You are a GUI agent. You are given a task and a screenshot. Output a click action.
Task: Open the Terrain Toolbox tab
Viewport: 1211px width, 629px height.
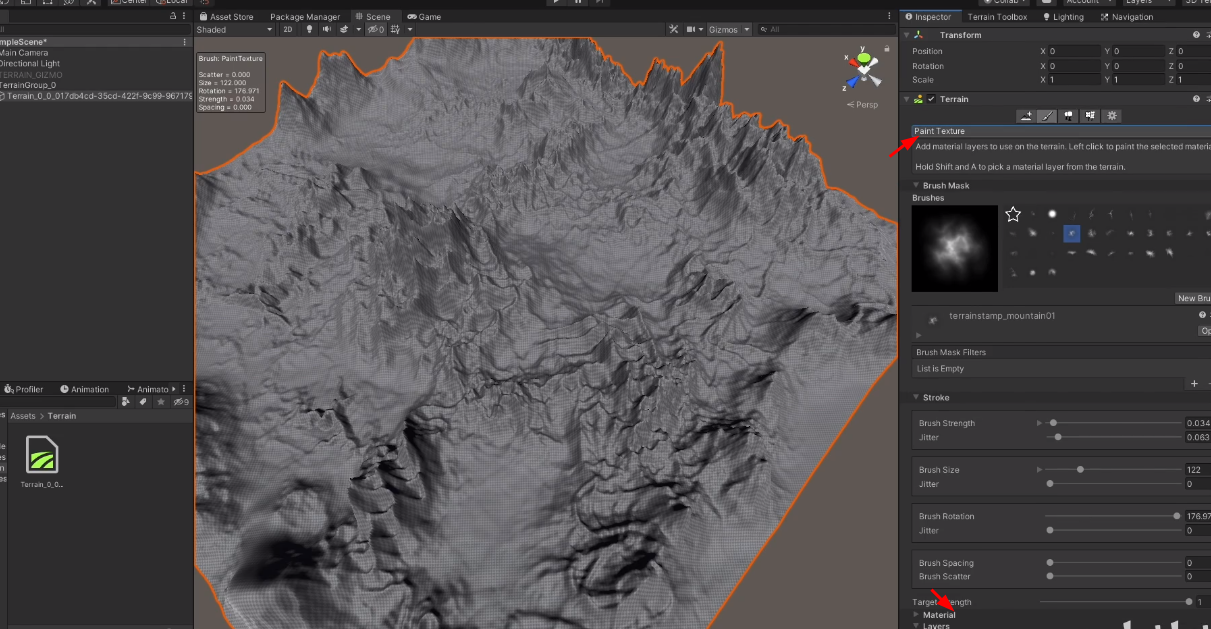998,17
